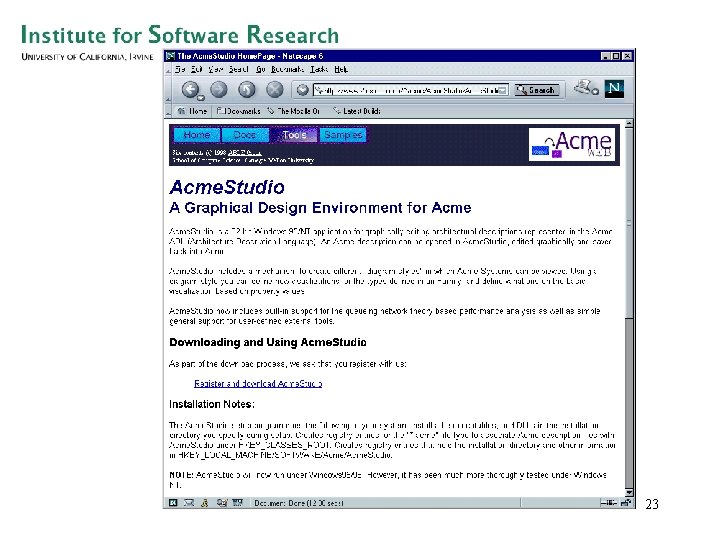Click the Print icon in the toolbar
The image size is (720, 540).
[x=583, y=86]
